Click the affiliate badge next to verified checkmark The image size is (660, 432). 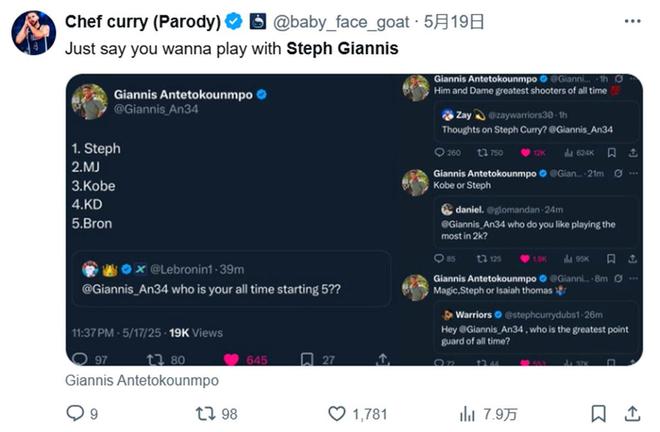257,21
